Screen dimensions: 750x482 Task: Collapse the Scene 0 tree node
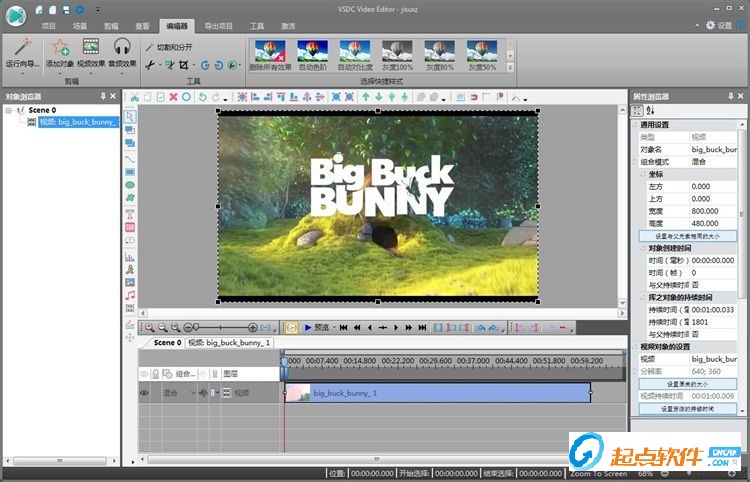[8, 110]
